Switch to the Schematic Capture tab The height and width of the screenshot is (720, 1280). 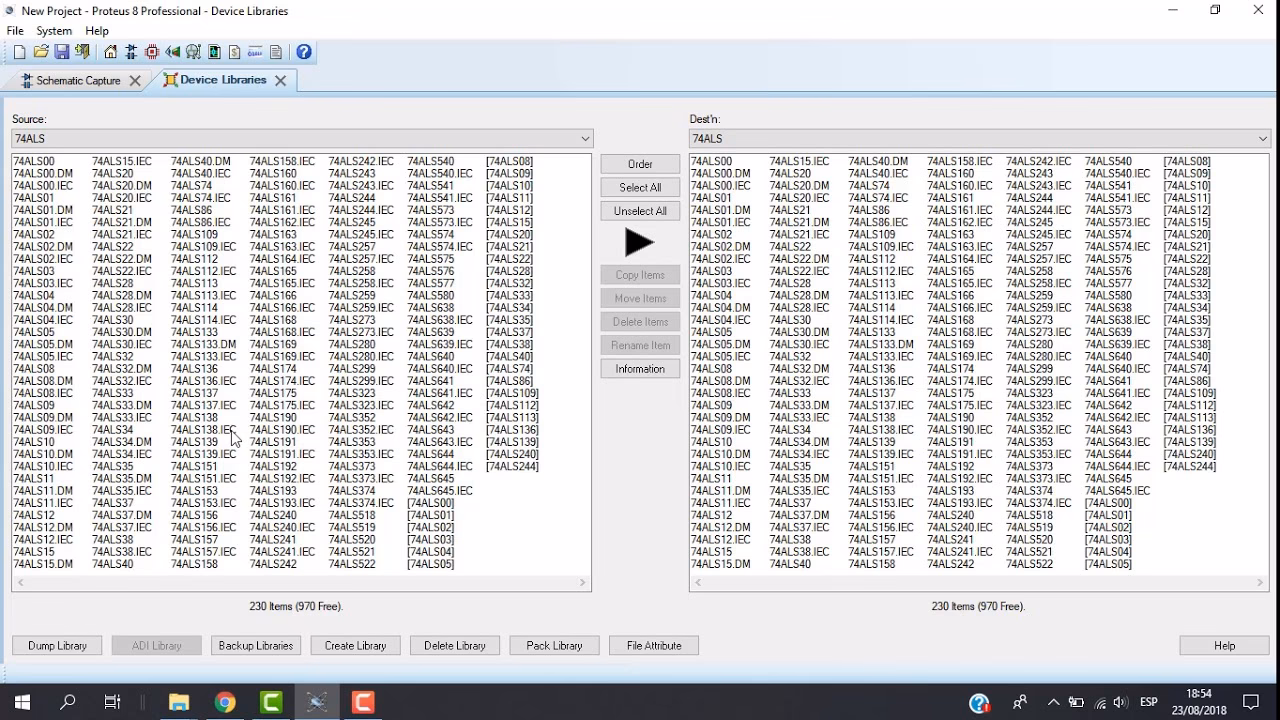point(78,81)
